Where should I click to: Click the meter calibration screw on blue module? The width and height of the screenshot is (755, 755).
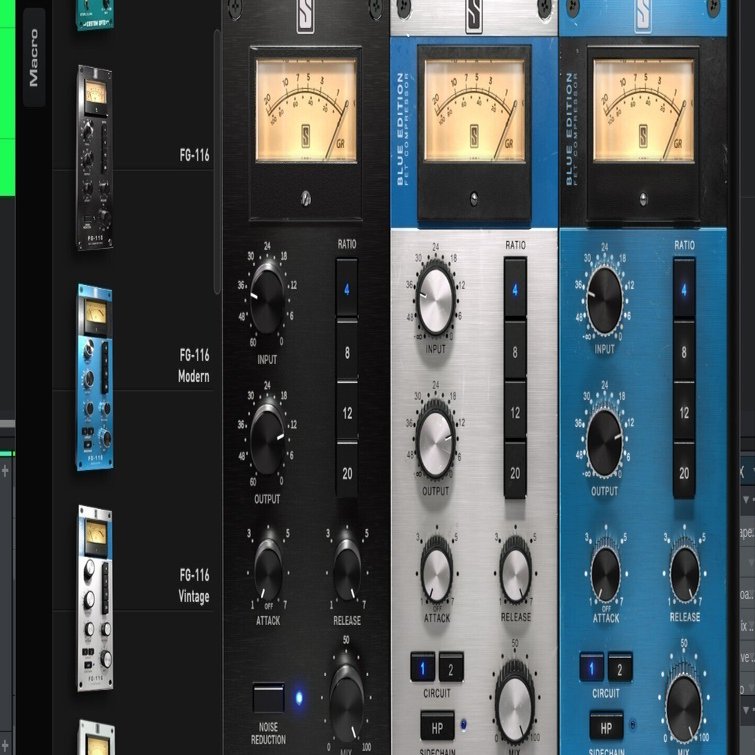pyautogui.click(x=643, y=198)
